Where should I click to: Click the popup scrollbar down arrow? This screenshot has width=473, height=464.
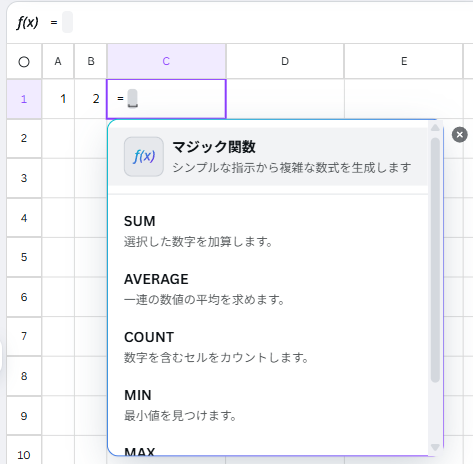(x=435, y=447)
